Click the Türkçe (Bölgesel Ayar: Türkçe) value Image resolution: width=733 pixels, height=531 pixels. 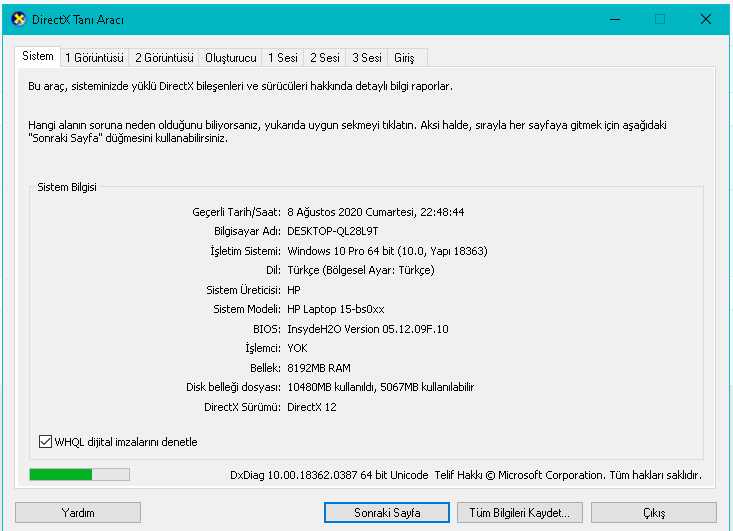pos(361,270)
